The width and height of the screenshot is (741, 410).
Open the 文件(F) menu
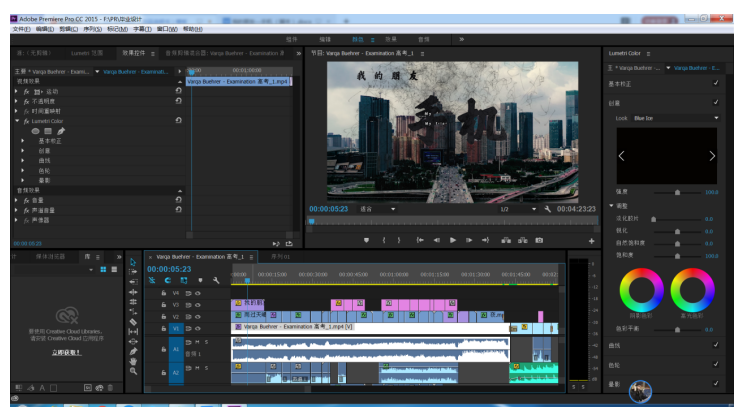click(x=21, y=29)
